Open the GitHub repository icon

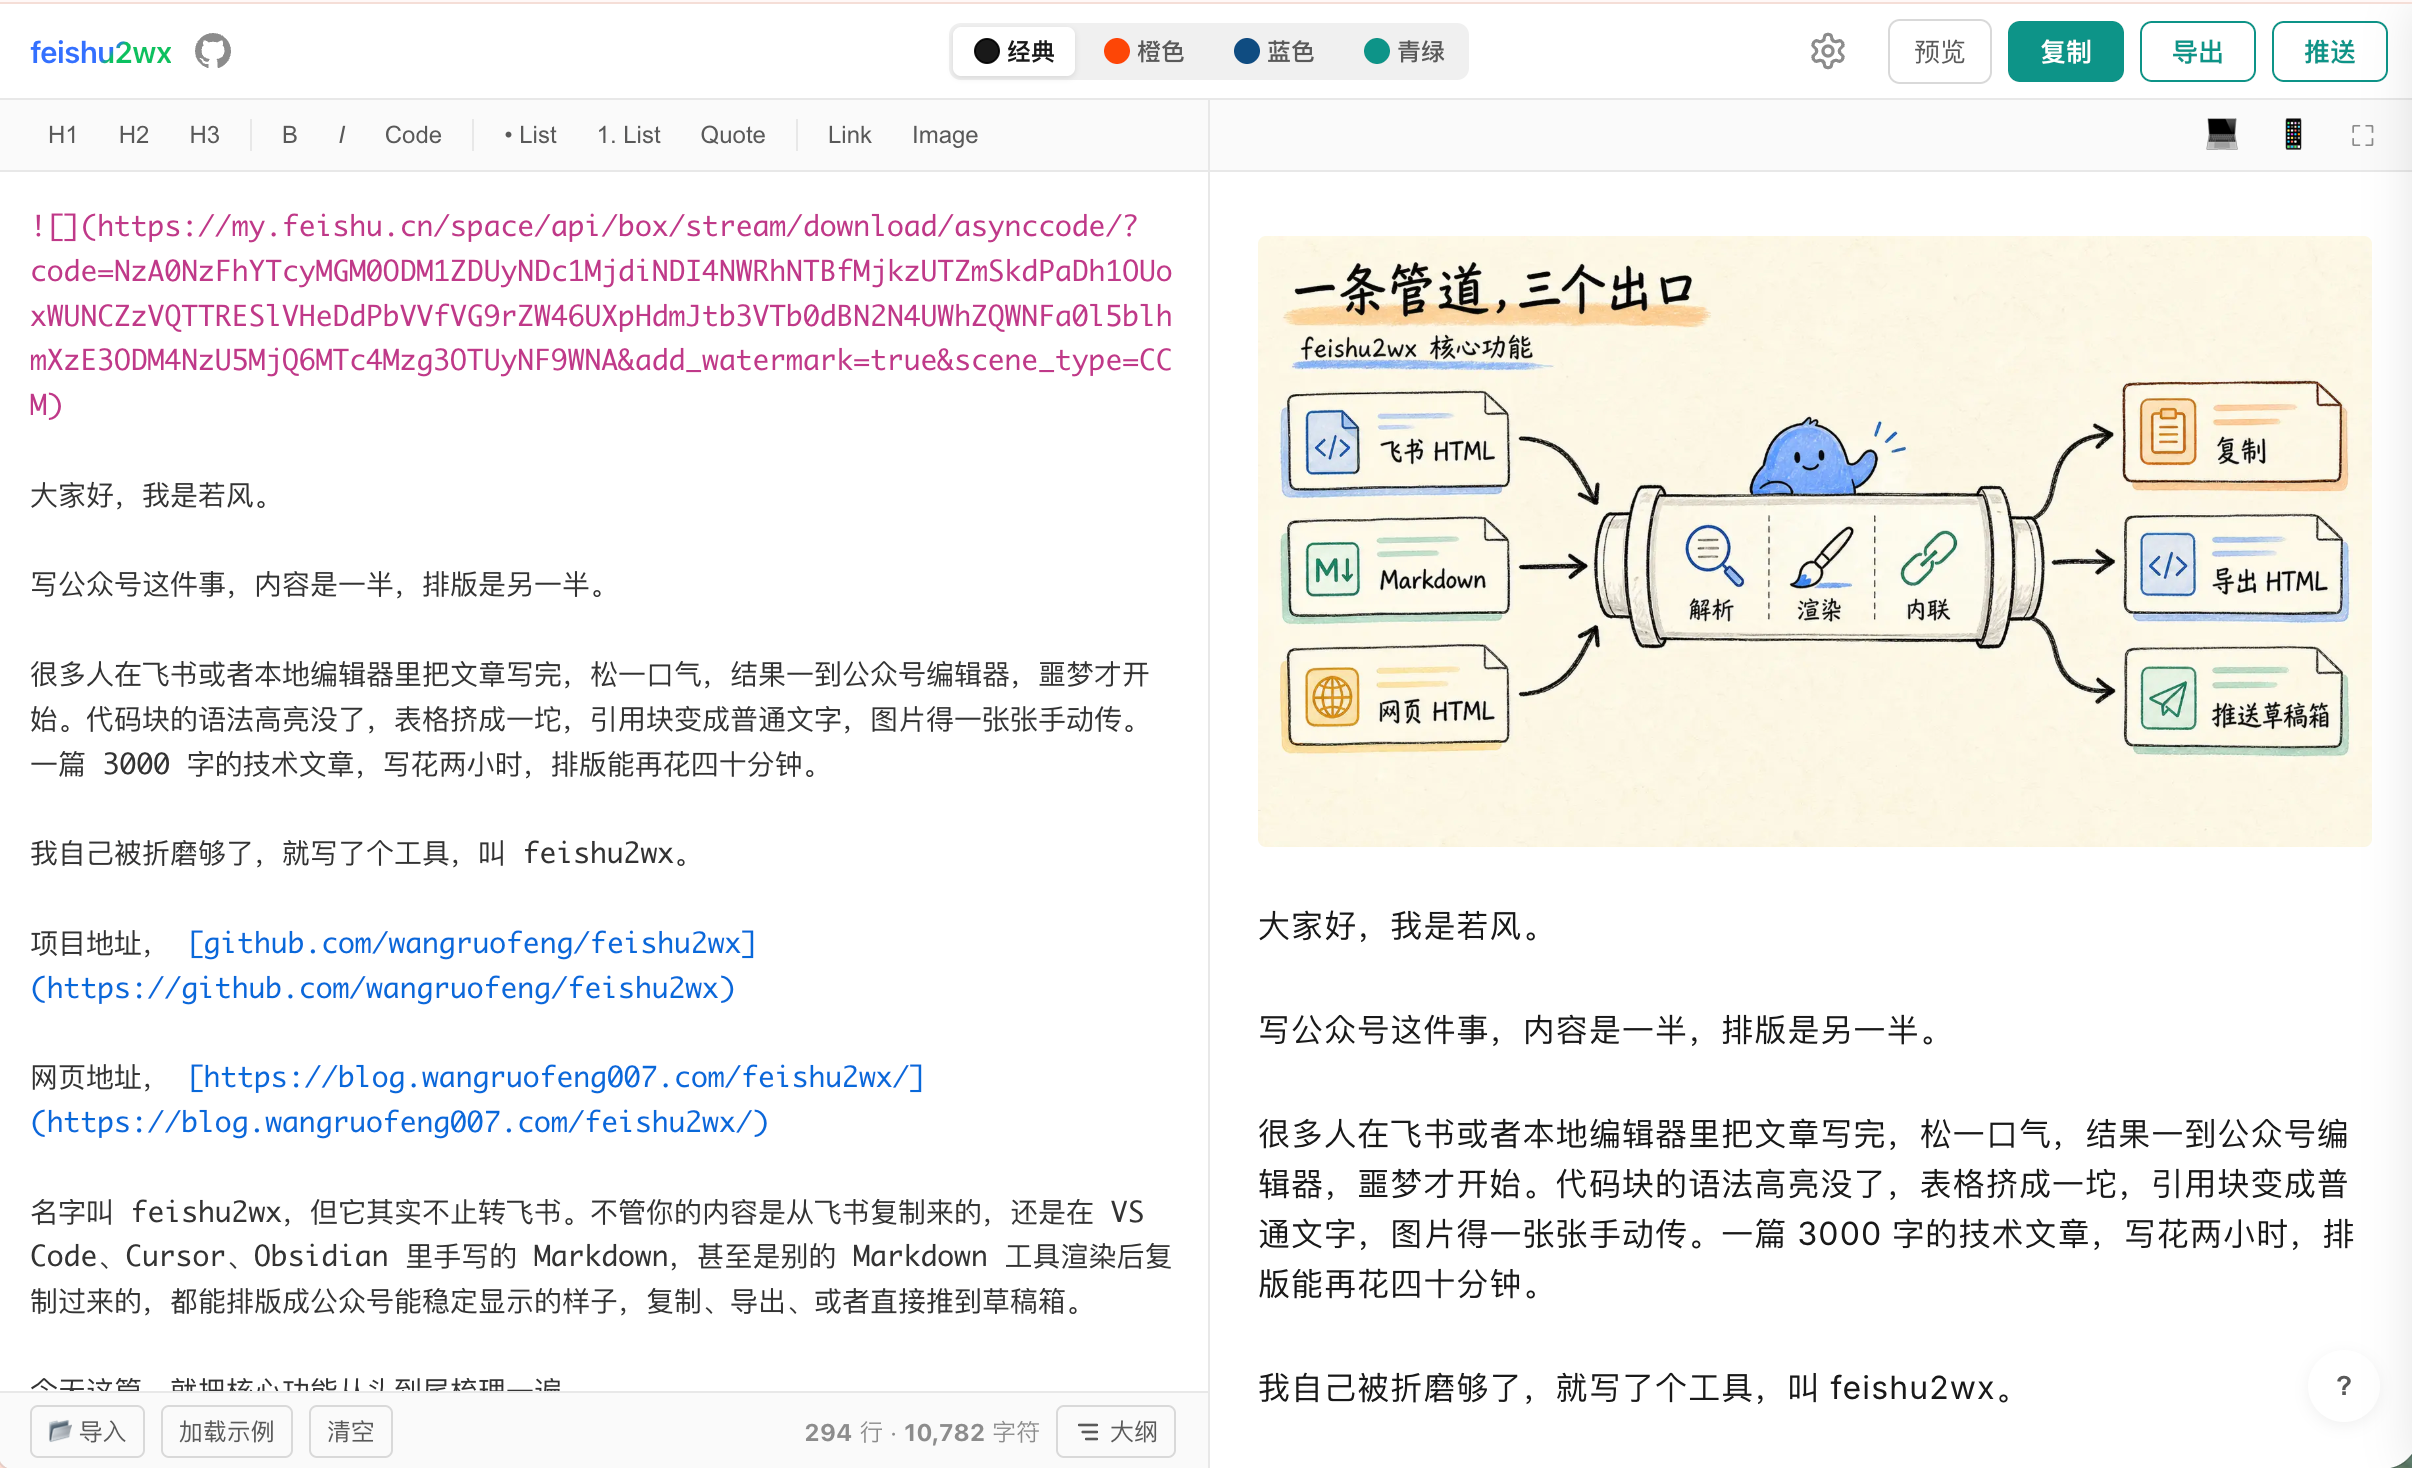point(212,51)
